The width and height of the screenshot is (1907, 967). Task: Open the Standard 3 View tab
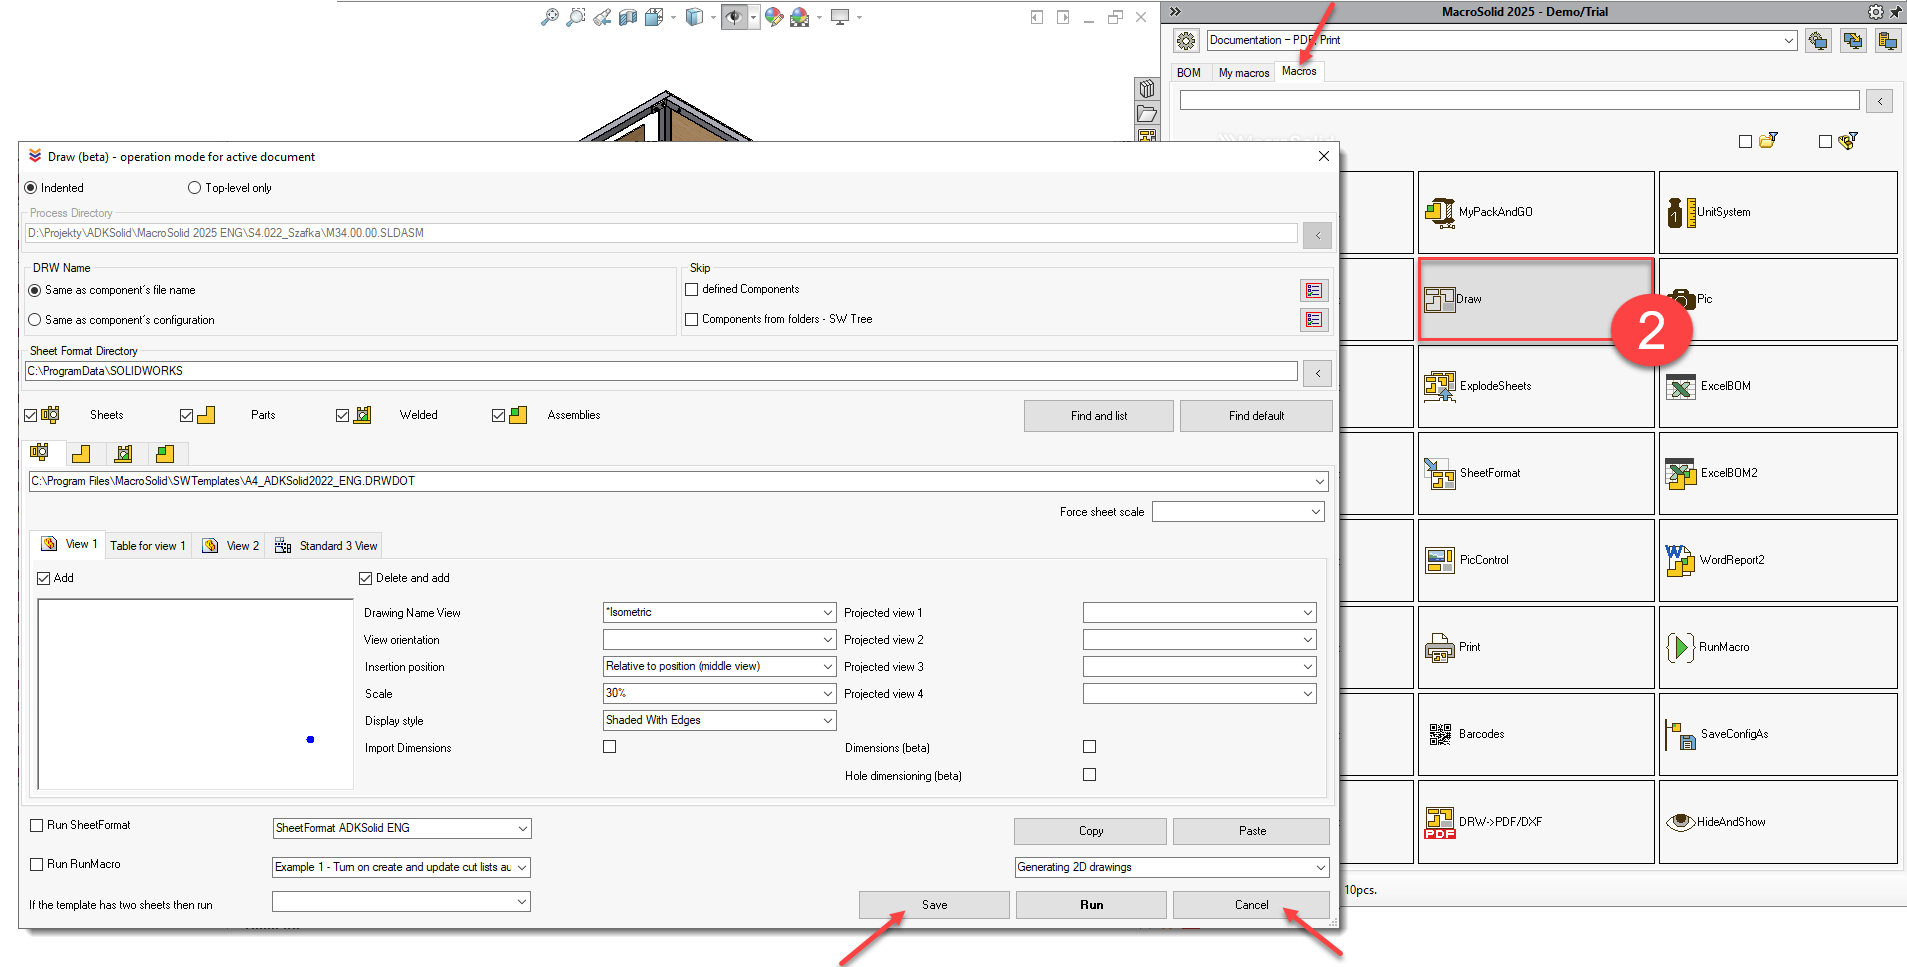tap(326, 546)
